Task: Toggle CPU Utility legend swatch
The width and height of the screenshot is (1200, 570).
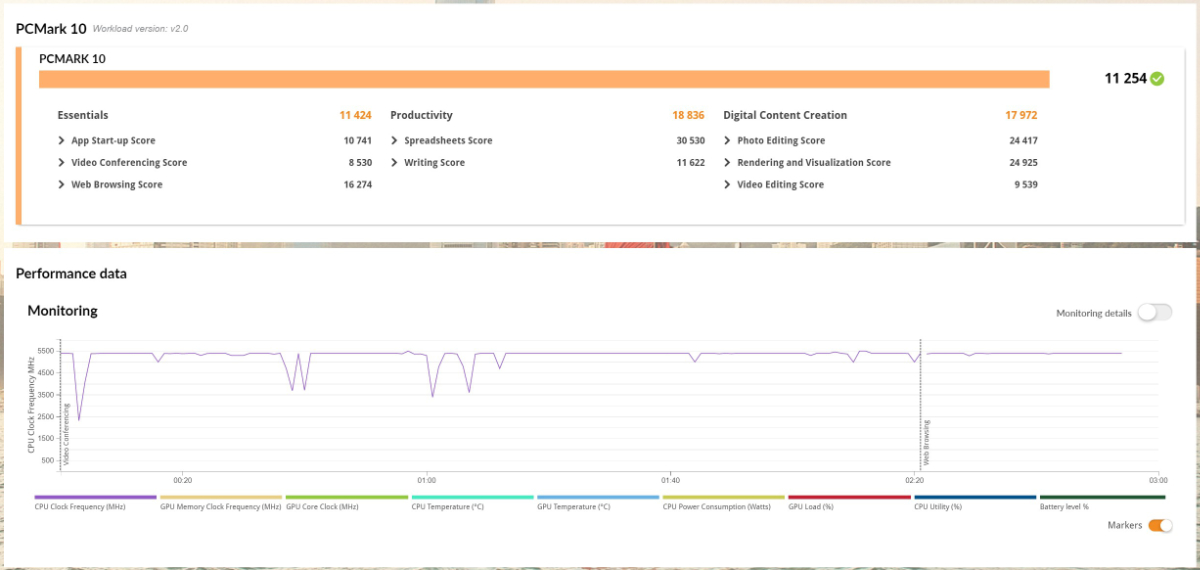Action: pyautogui.click(x=975, y=497)
